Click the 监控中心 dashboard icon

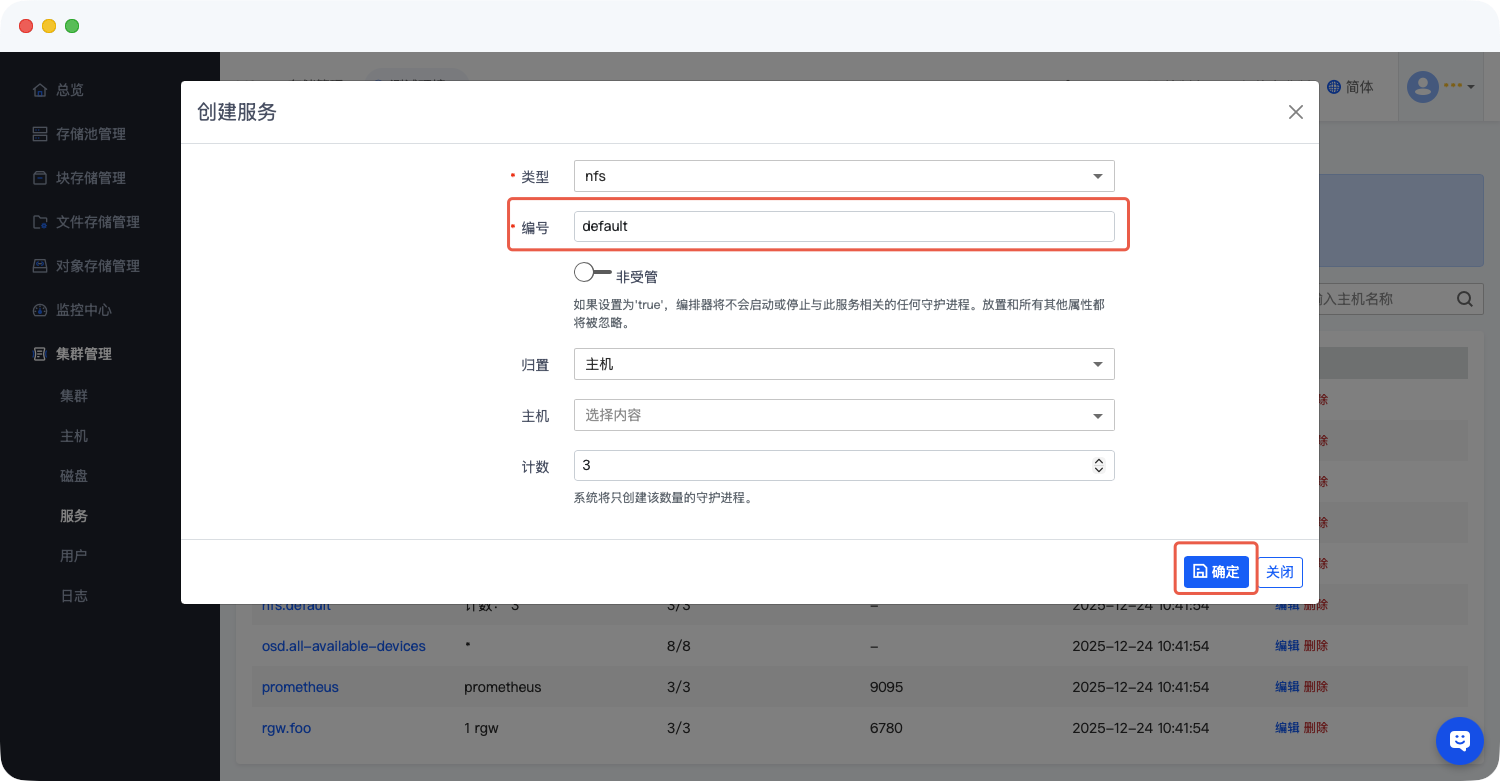click(x=40, y=310)
